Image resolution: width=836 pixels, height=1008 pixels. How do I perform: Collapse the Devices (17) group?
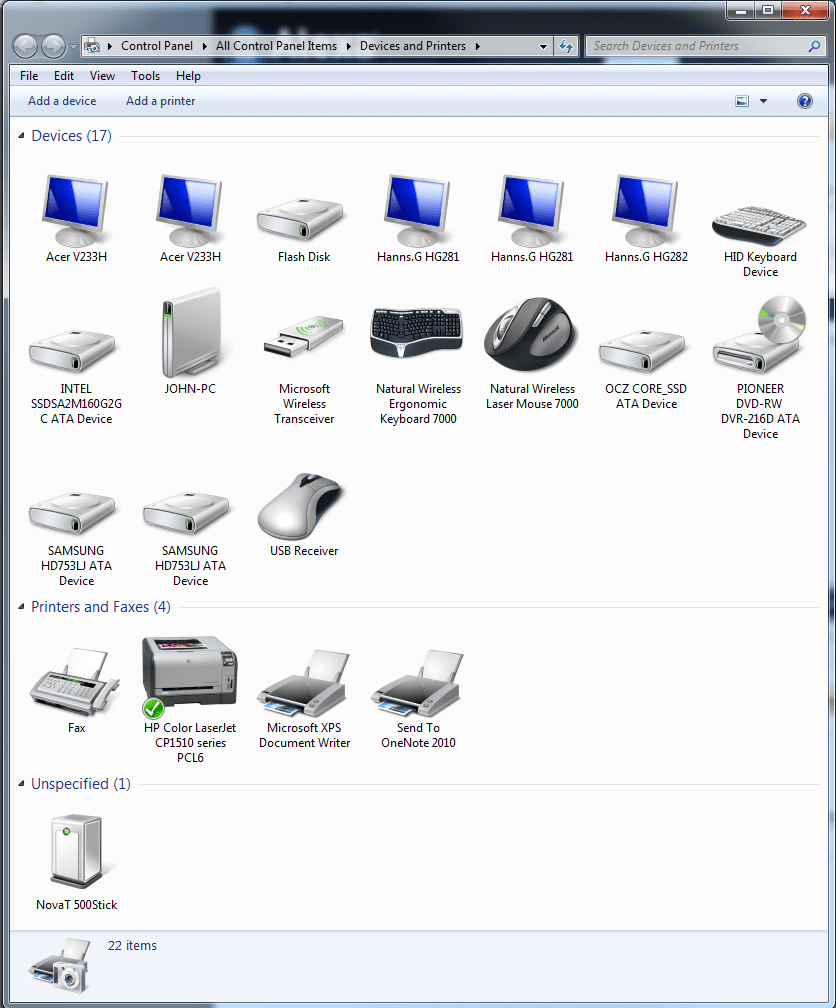click(21, 136)
